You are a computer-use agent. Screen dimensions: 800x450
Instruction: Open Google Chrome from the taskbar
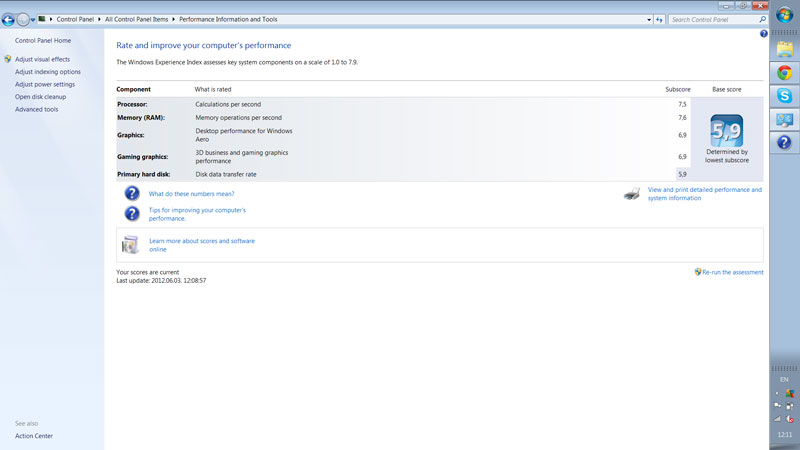785,72
